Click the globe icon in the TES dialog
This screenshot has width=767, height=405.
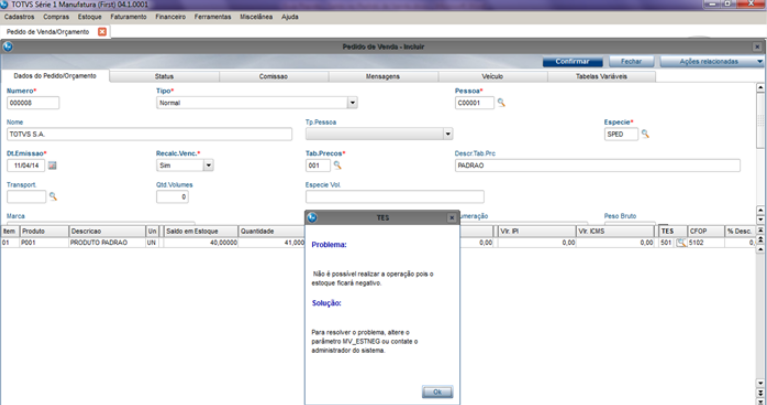[312, 218]
